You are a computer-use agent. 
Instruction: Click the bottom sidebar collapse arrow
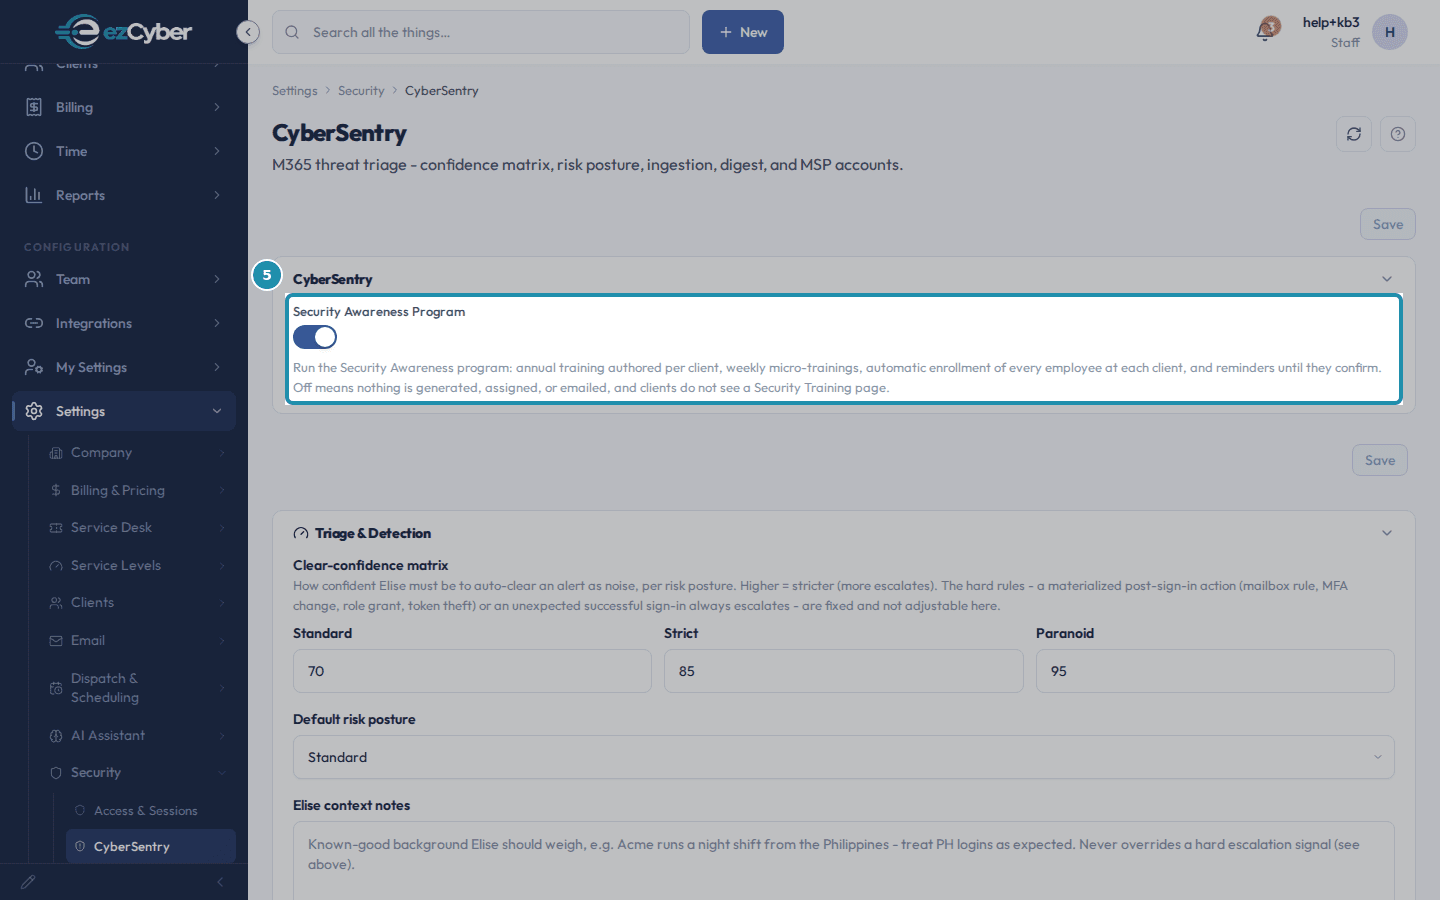(x=220, y=882)
